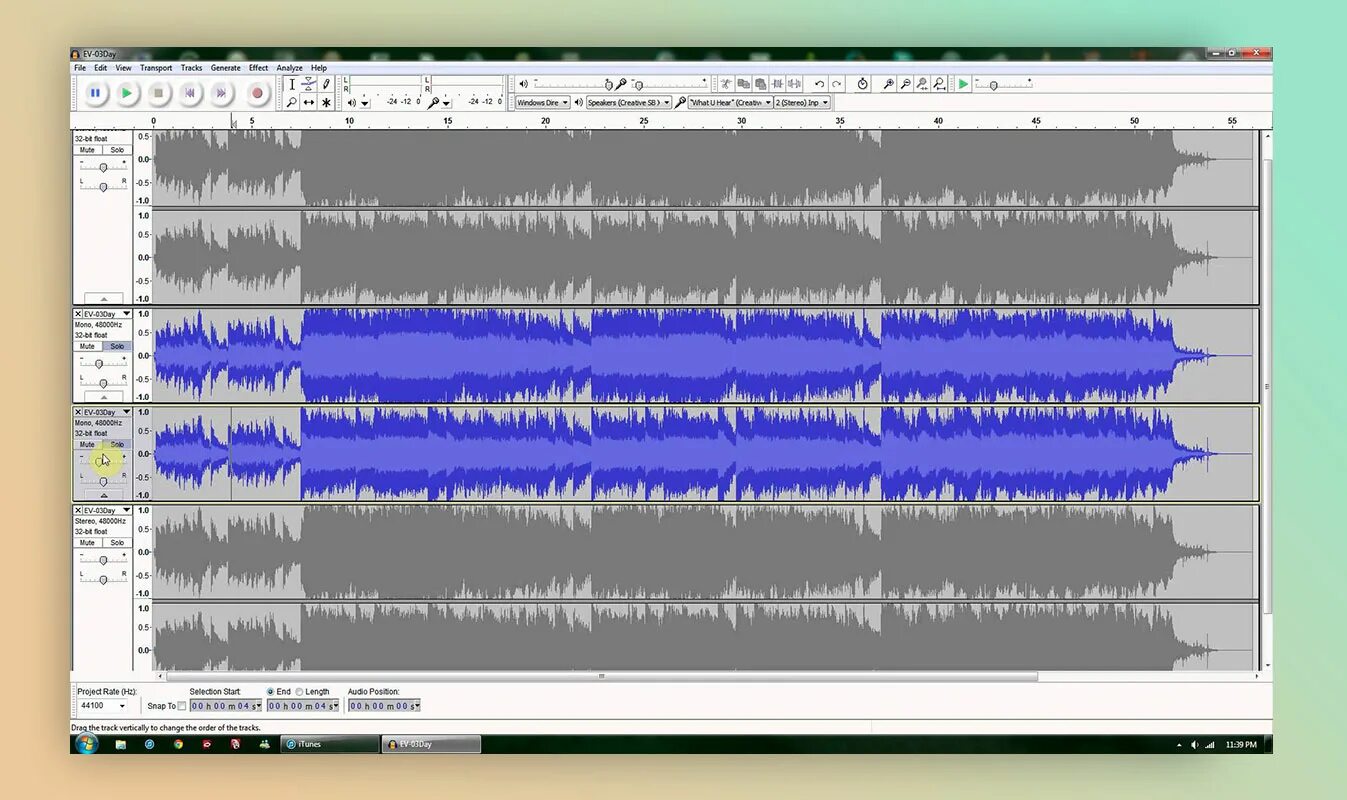Open the File menu
Screen dimensions: 1347x800
pos(80,68)
